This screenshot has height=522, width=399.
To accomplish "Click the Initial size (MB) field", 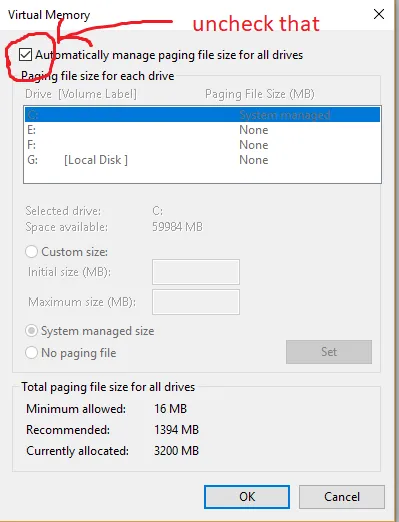I will coord(196,272).
